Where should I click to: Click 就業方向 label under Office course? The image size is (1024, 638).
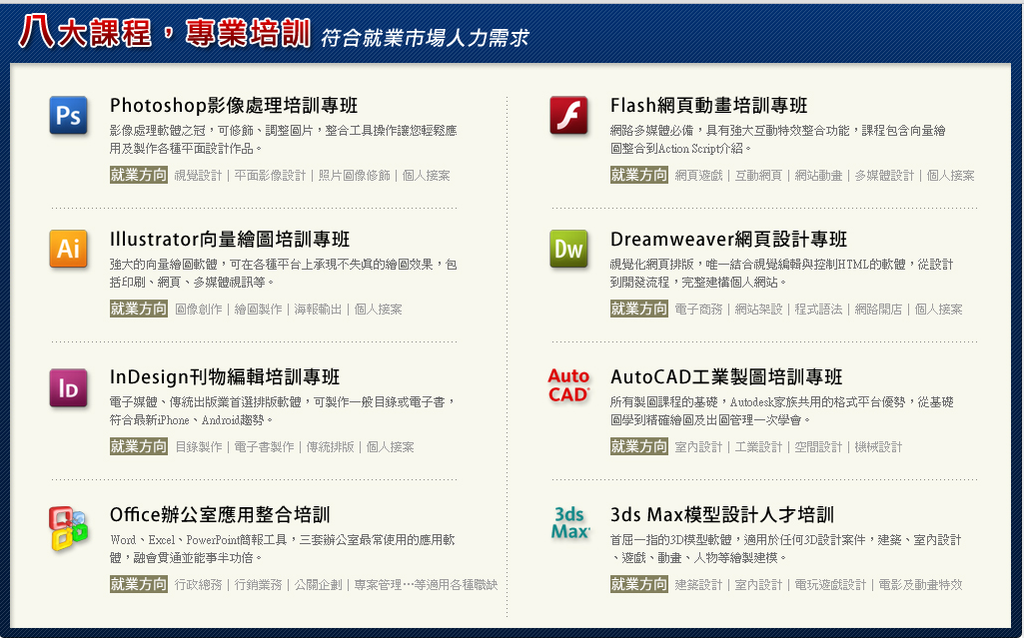138,584
